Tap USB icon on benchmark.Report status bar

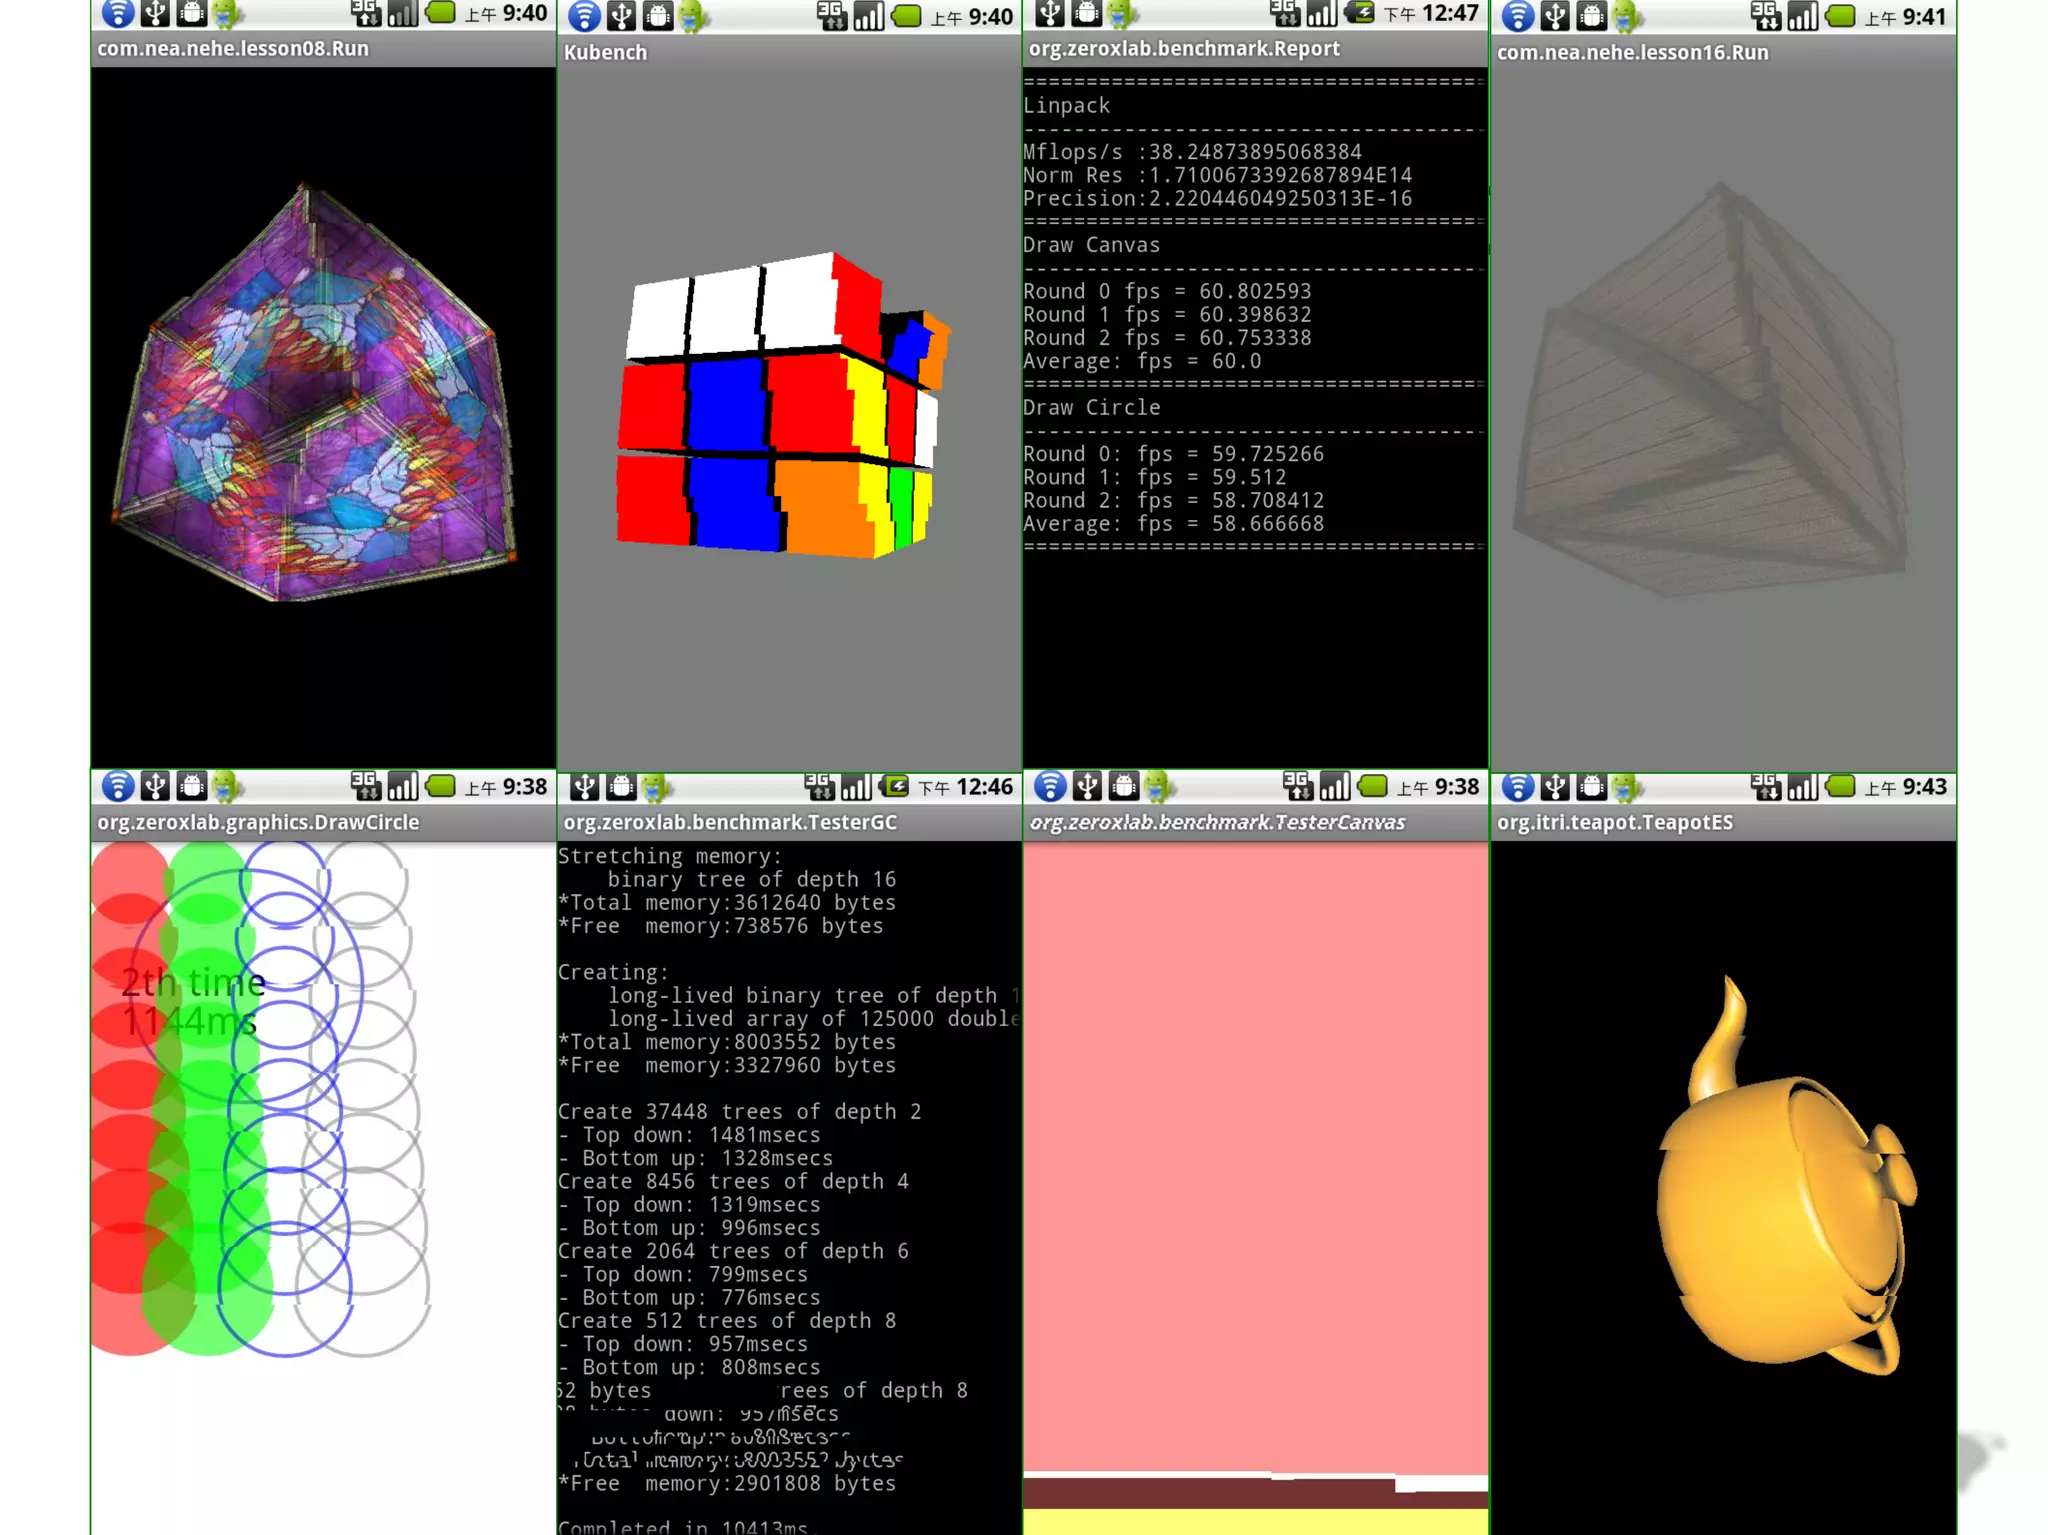click(x=1050, y=13)
